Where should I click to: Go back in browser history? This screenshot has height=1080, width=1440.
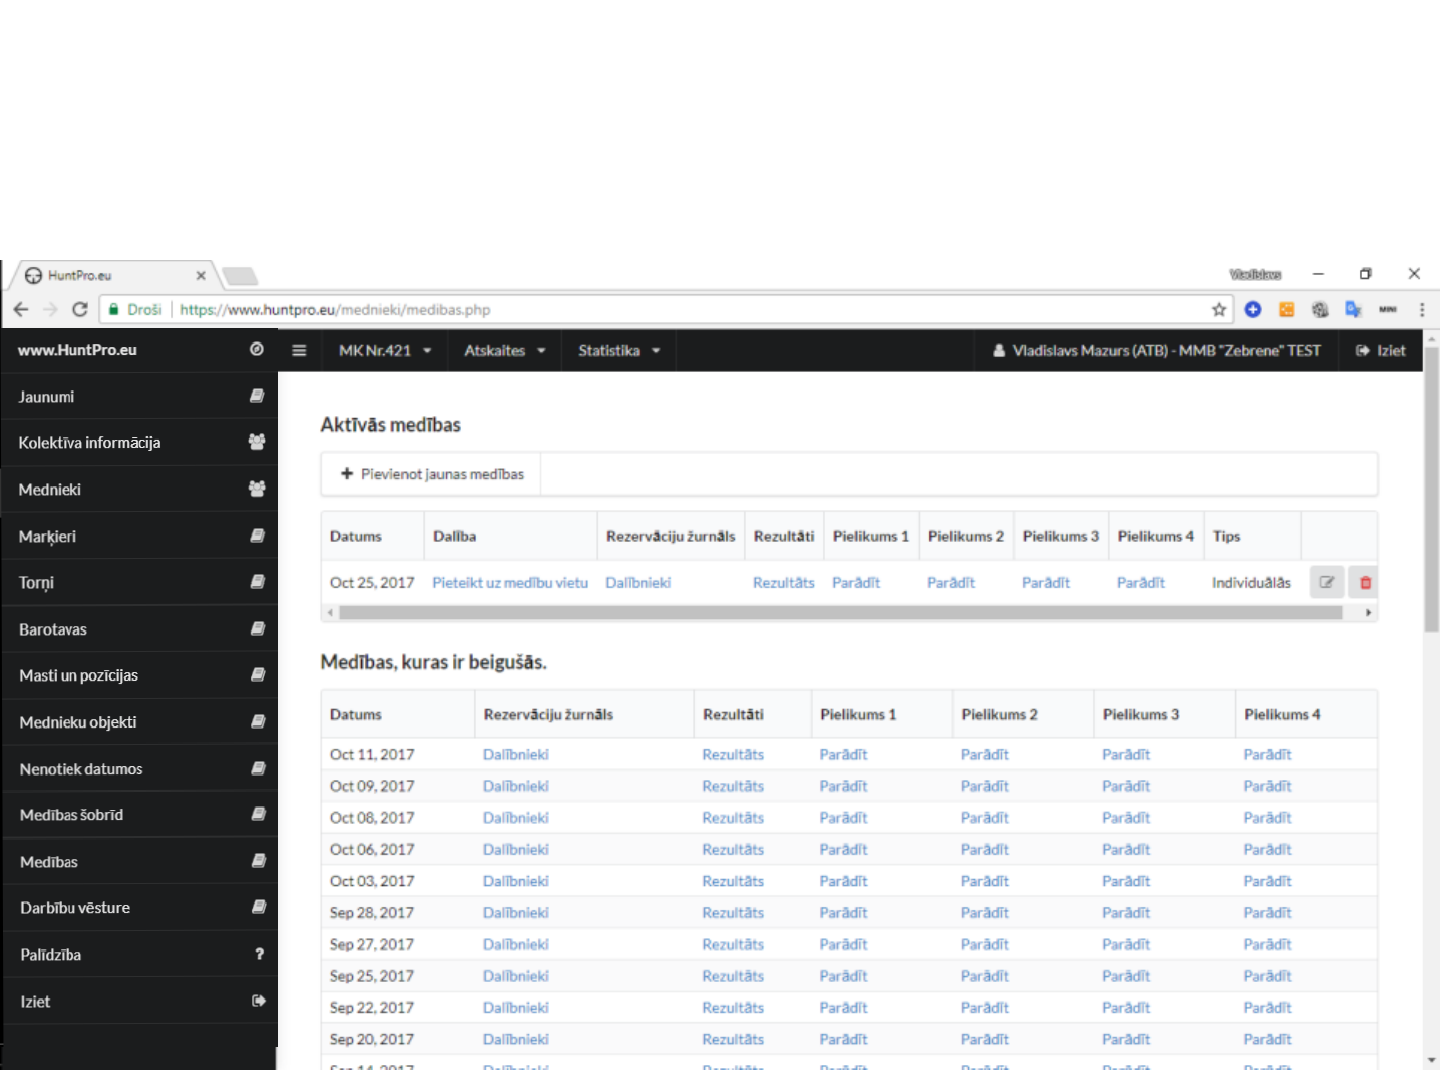pyautogui.click(x=21, y=310)
